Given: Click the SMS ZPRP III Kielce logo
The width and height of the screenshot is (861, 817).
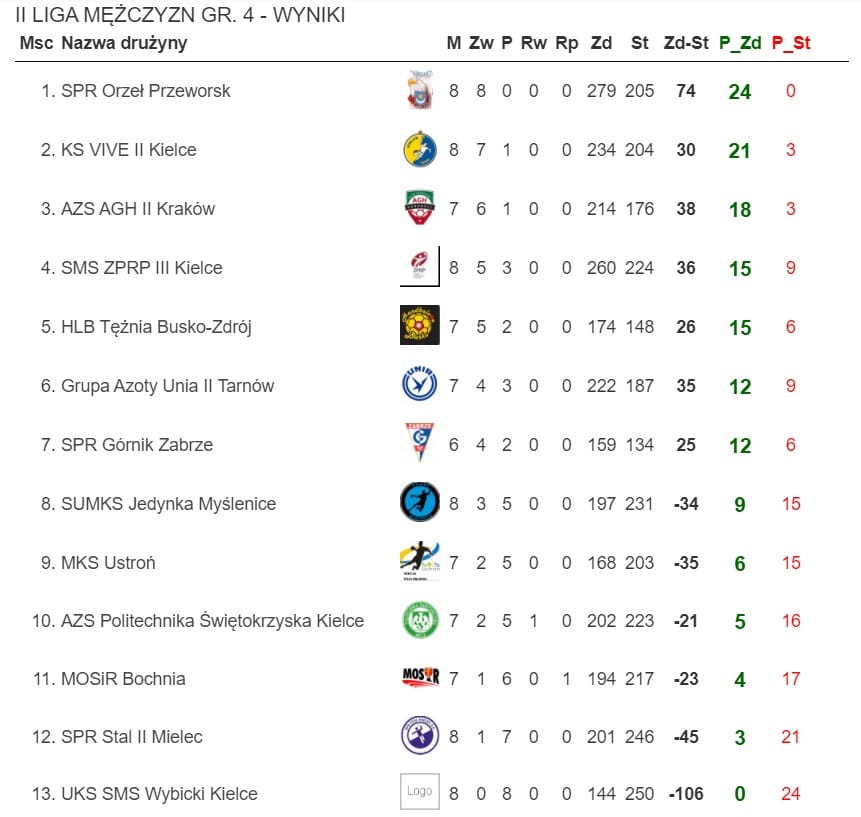Looking at the screenshot, I should pos(420,267).
